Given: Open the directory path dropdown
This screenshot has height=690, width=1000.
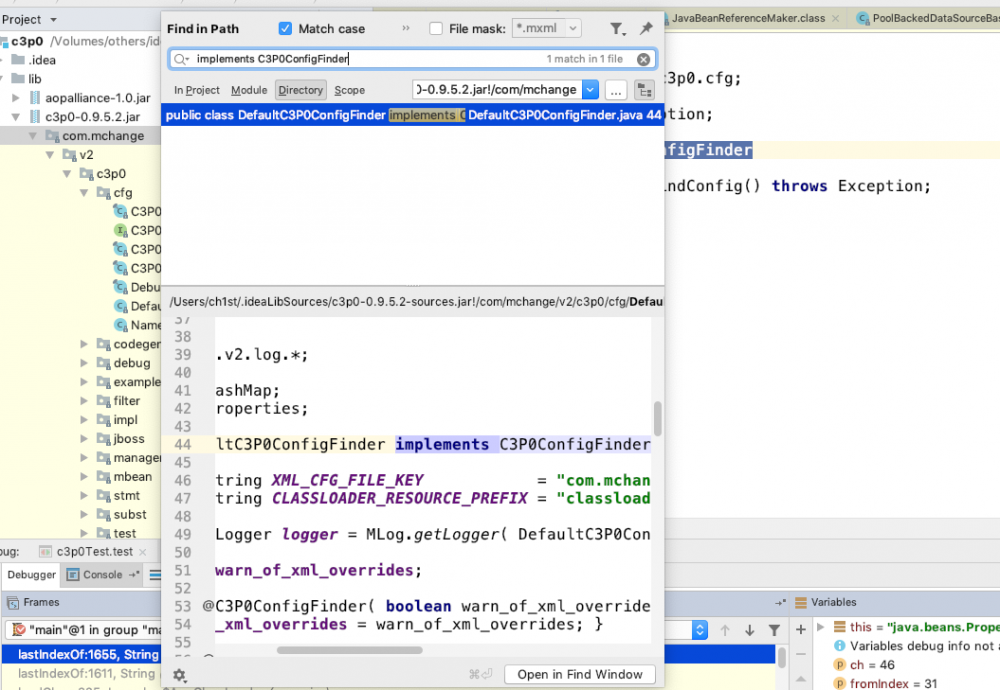Looking at the screenshot, I should coord(590,90).
